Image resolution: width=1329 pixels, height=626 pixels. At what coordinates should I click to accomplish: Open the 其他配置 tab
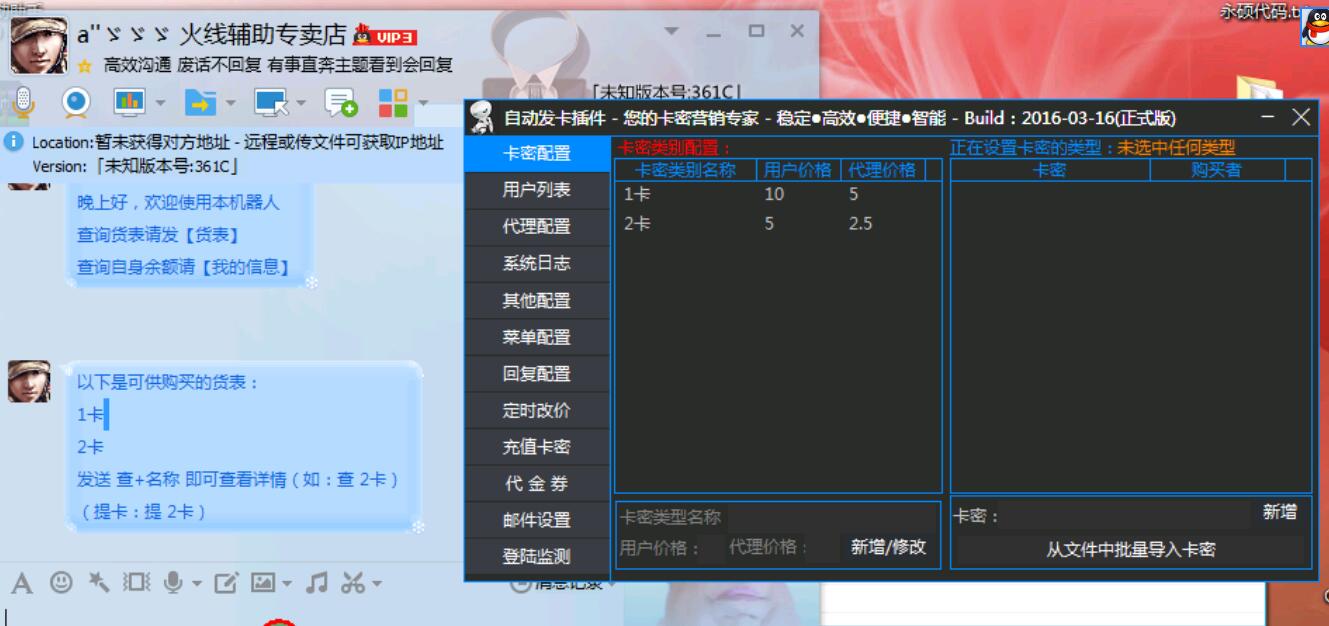(x=537, y=301)
